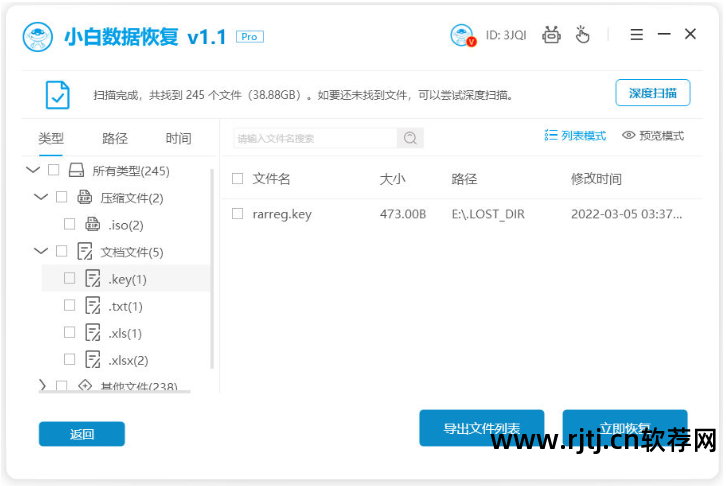
Task: Click the .key(1) file type icon
Action: pos(93,279)
